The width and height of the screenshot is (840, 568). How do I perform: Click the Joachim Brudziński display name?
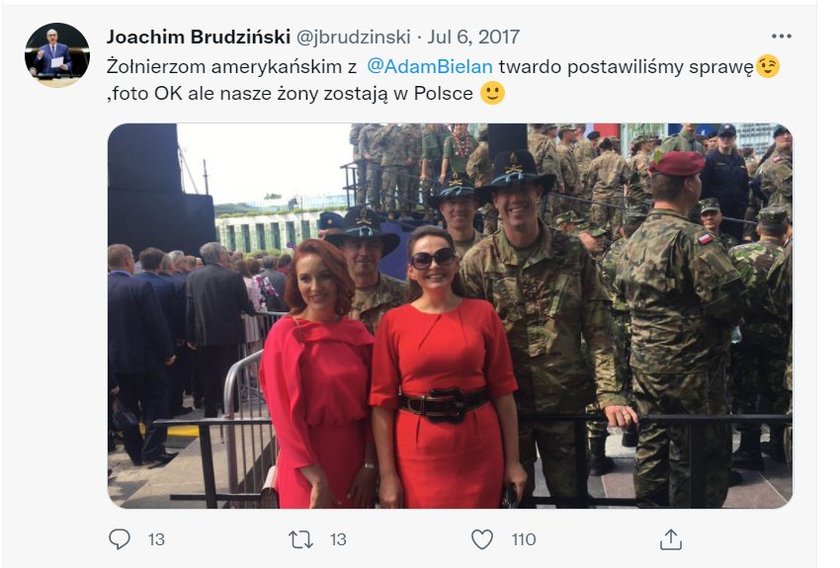(x=198, y=36)
